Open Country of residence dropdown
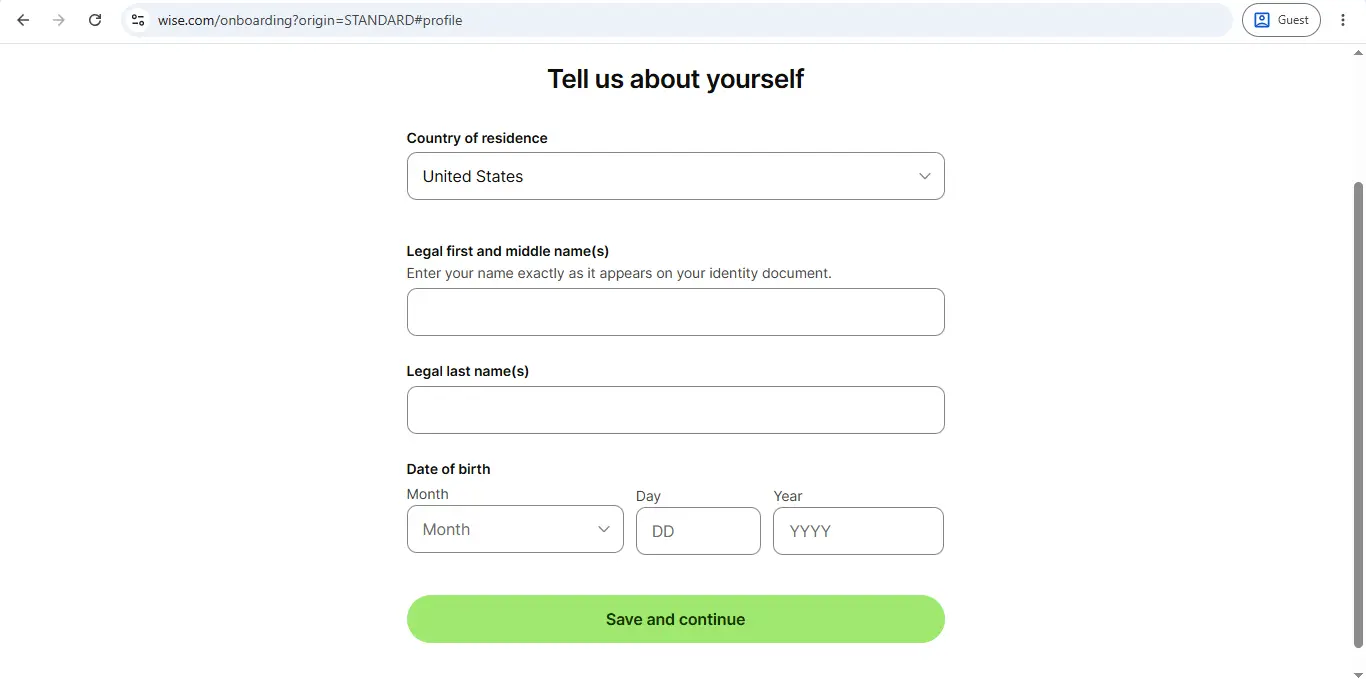This screenshot has width=1366, height=679. point(675,176)
